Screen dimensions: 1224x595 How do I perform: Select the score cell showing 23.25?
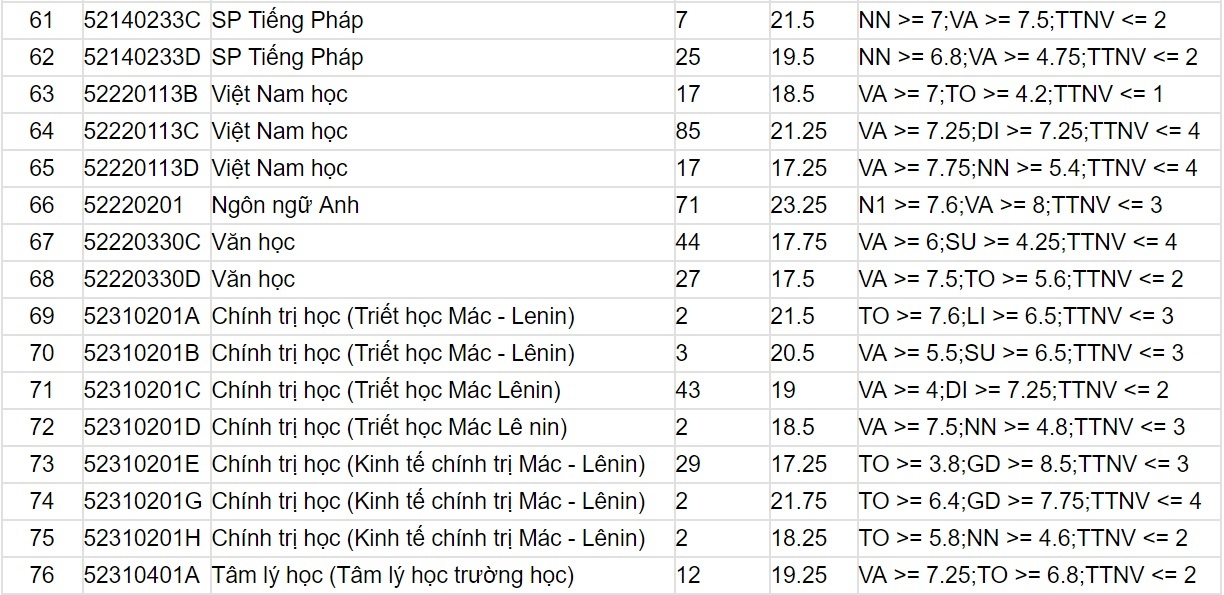pyautogui.click(x=799, y=205)
